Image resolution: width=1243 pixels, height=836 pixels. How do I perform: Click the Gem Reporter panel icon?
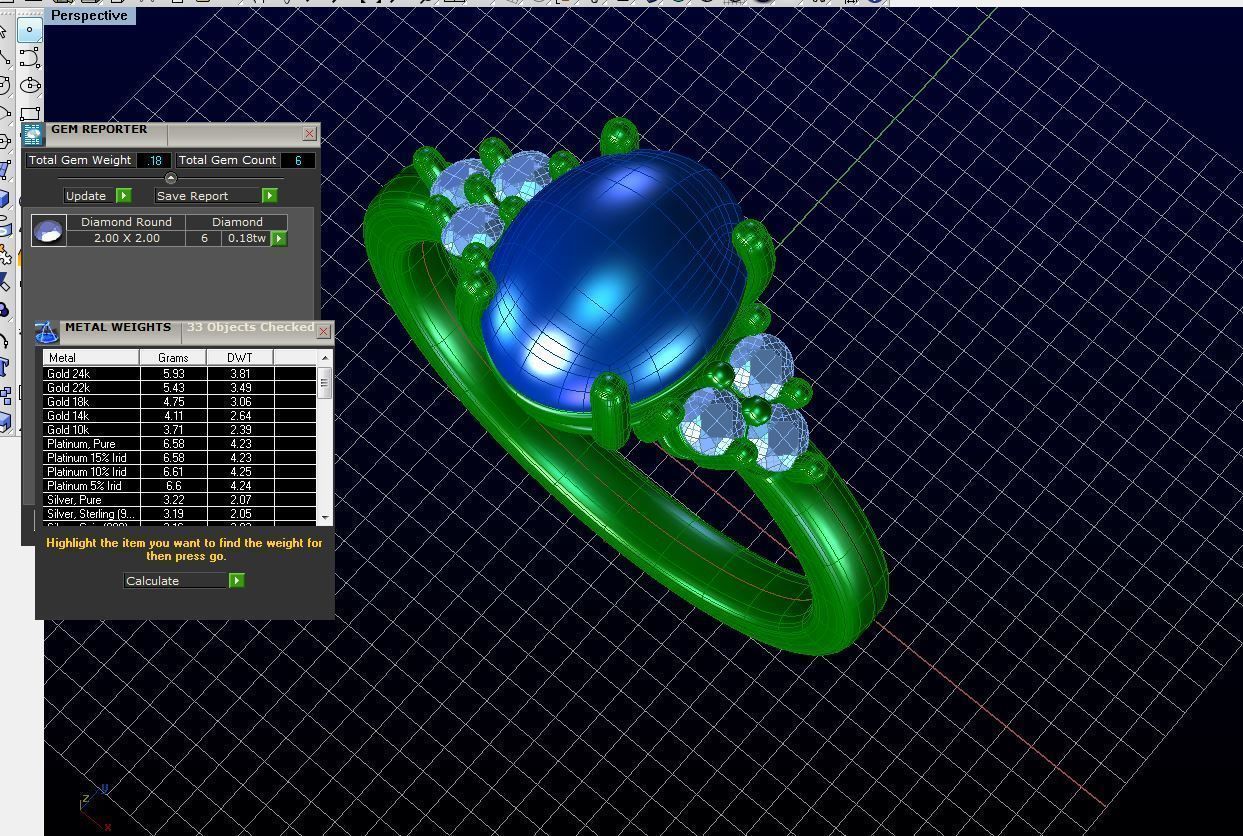(x=33, y=134)
